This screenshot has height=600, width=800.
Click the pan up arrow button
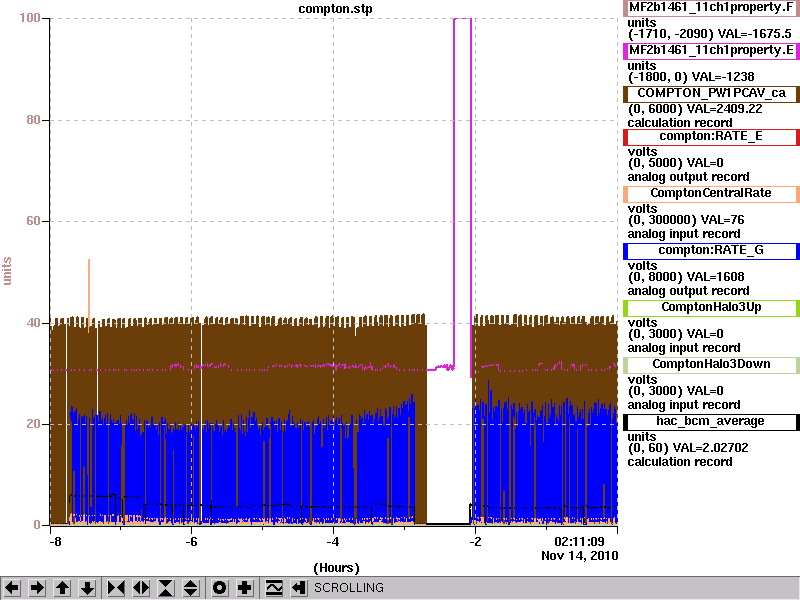coord(63,588)
